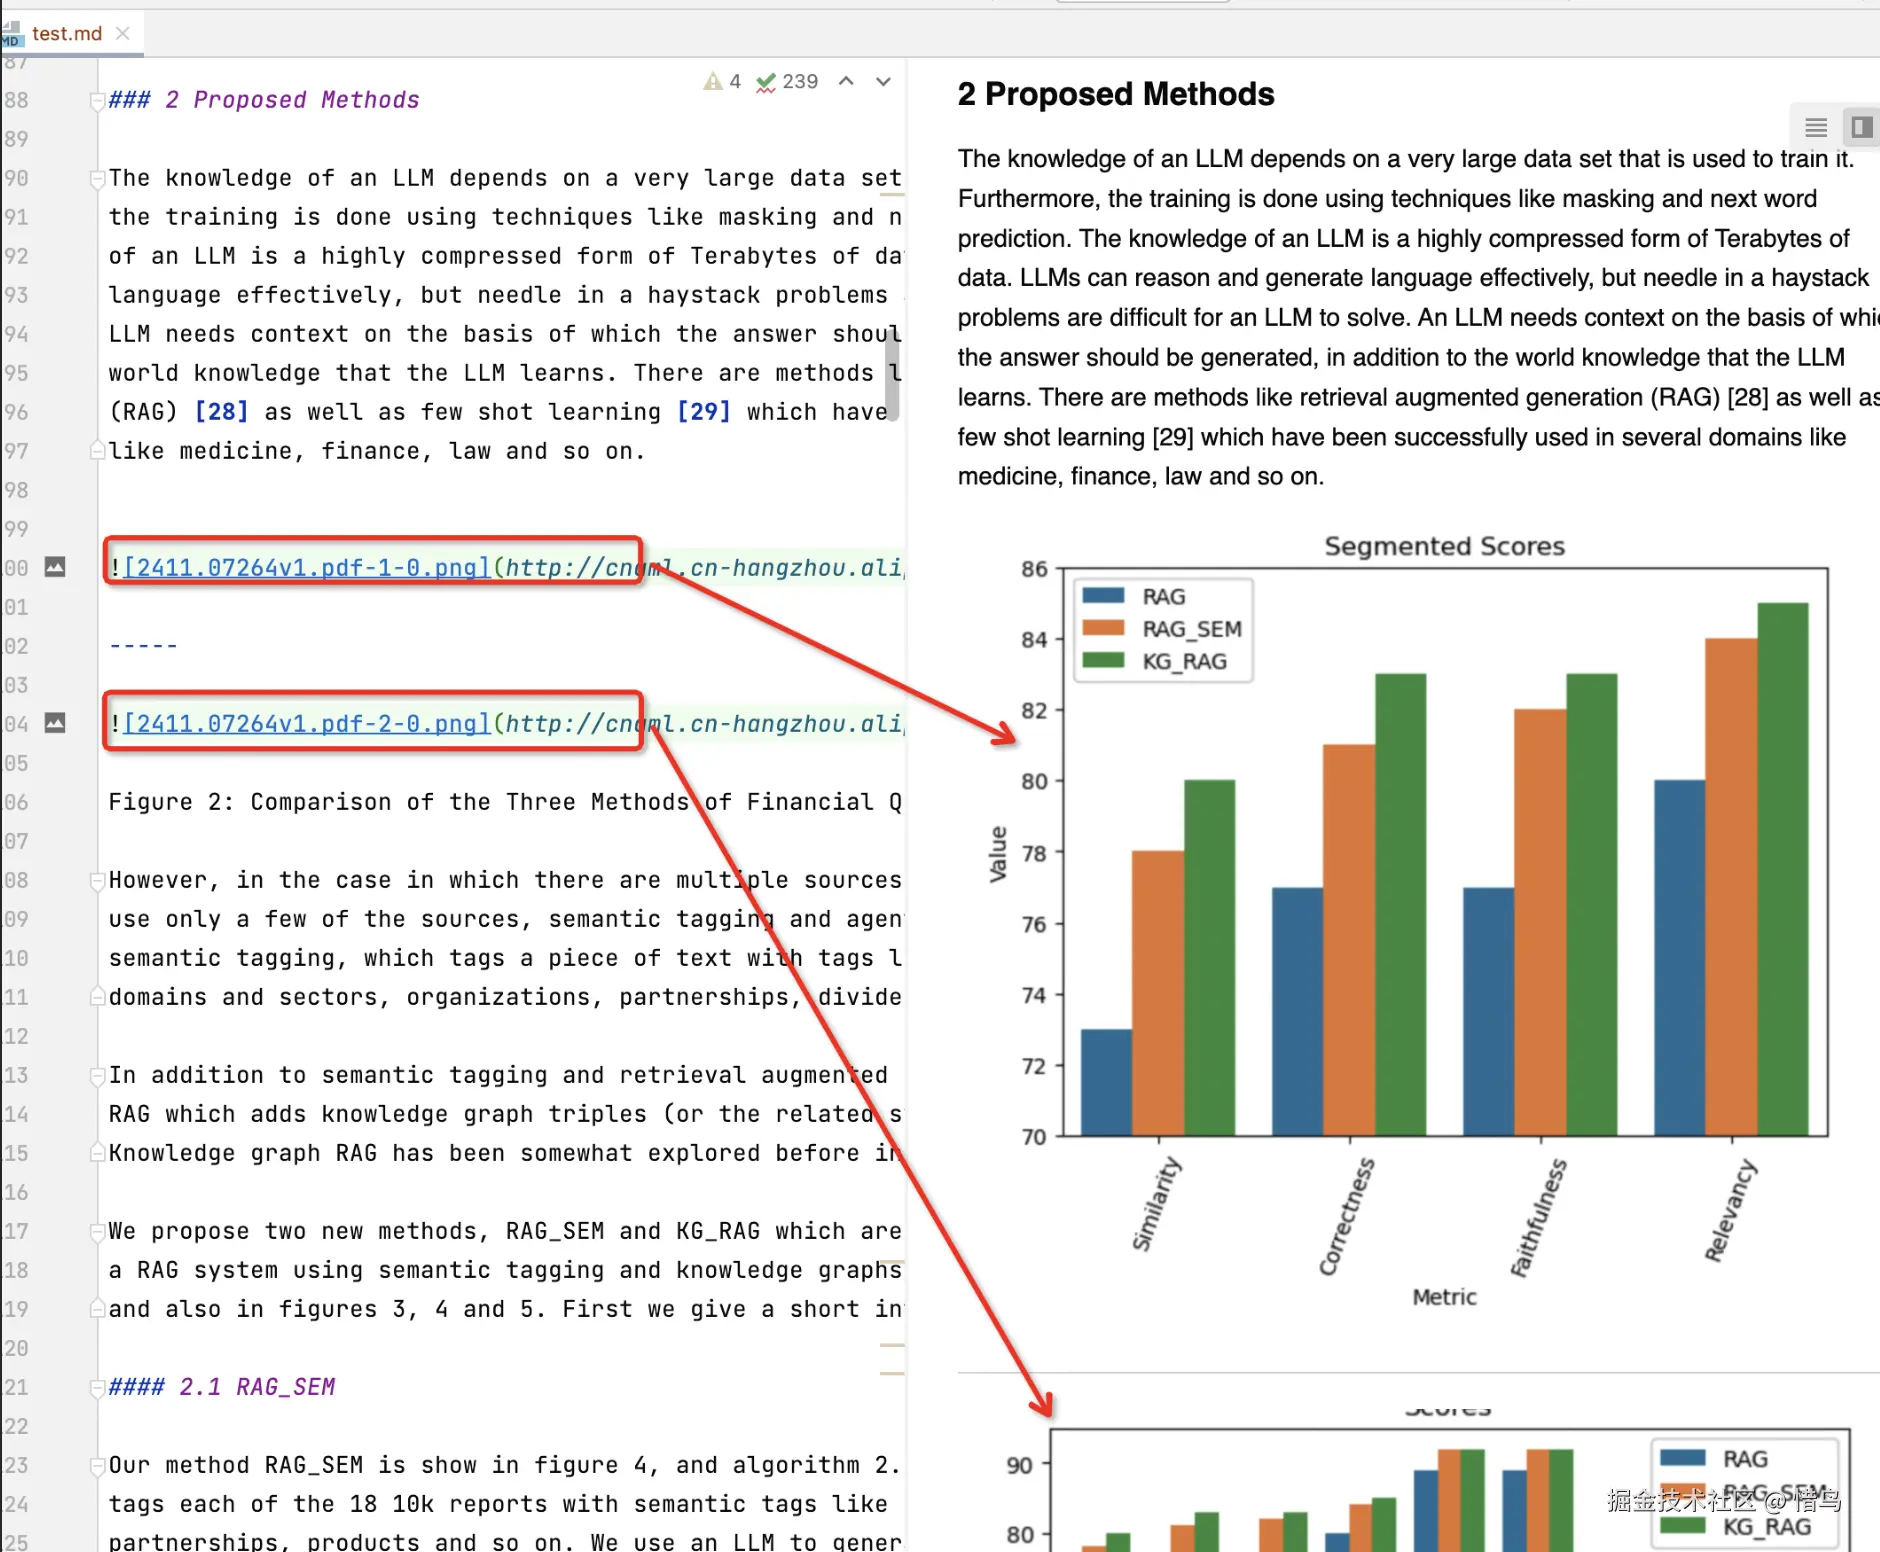Click gutter image icon beside pdf-1-0.png line
The height and width of the screenshot is (1552, 1880).
(x=55, y=567)
